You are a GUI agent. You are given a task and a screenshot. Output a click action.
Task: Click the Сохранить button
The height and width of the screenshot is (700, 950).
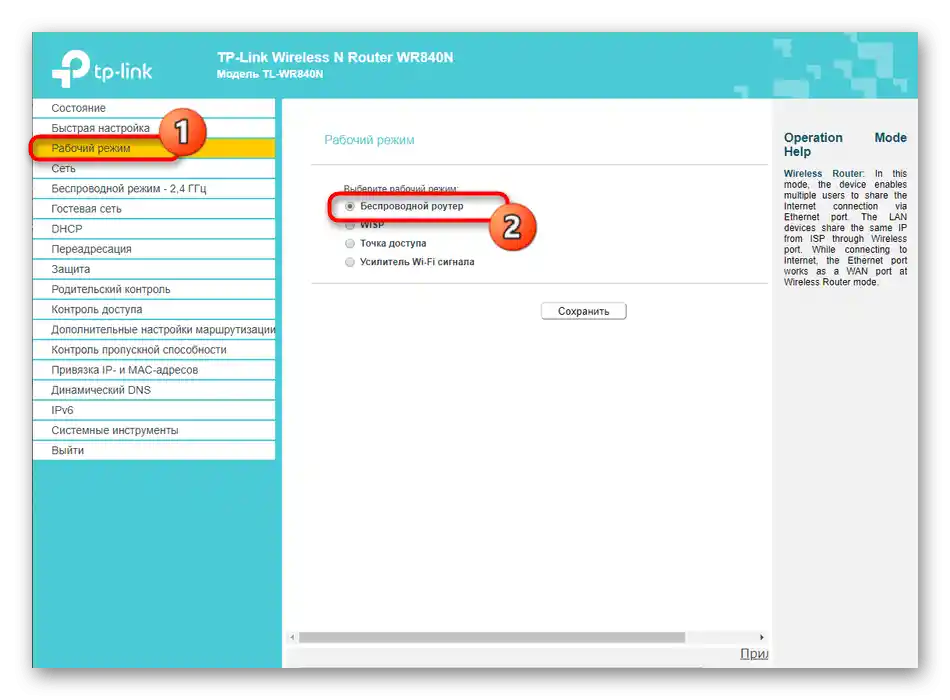click(583, 311)
